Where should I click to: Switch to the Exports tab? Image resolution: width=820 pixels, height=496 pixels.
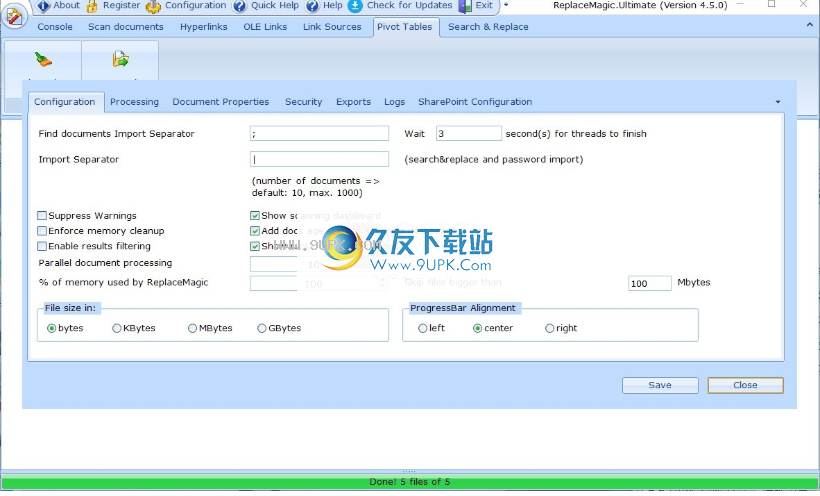[354, 102]
